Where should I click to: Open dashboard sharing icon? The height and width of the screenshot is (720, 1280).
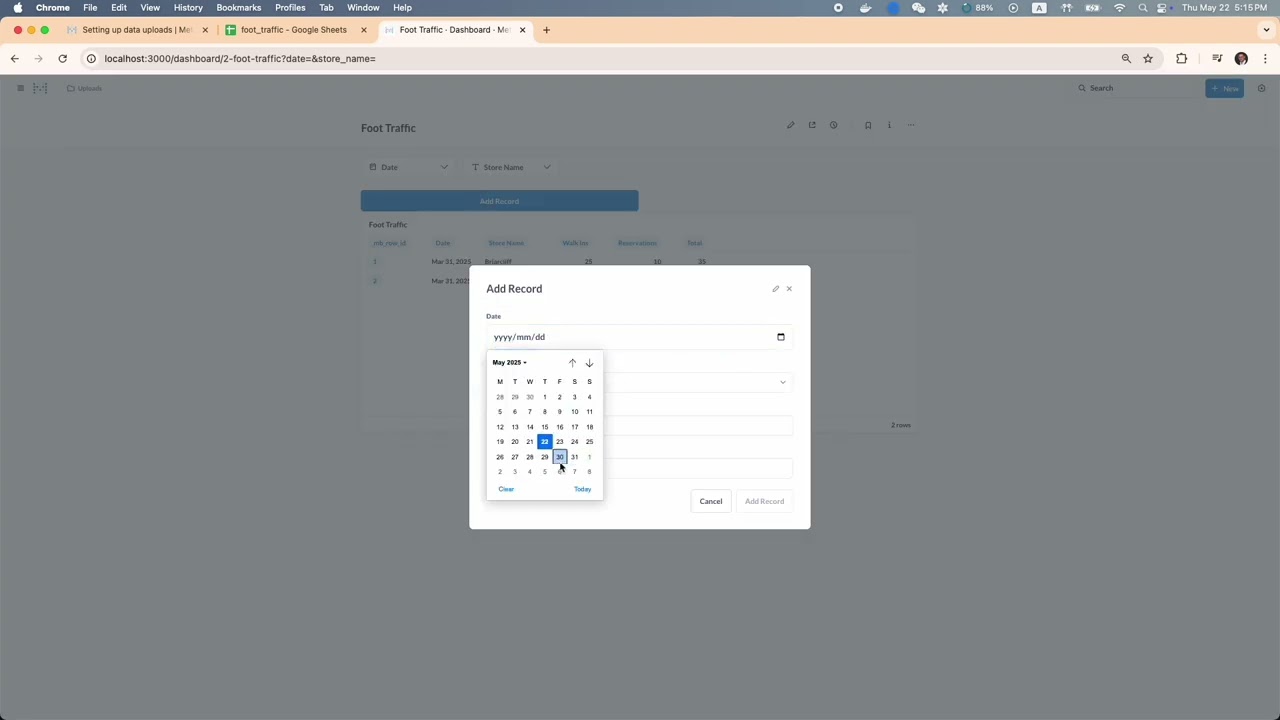812,125
